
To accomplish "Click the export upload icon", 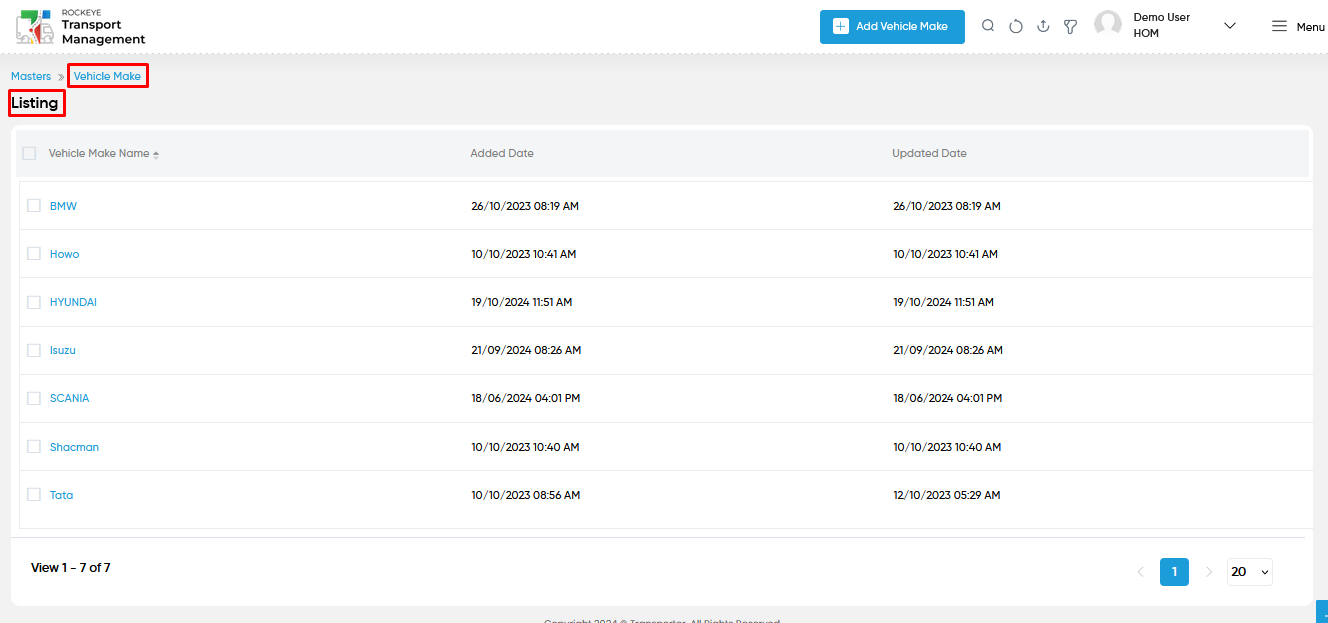I will click(1043, 27).
